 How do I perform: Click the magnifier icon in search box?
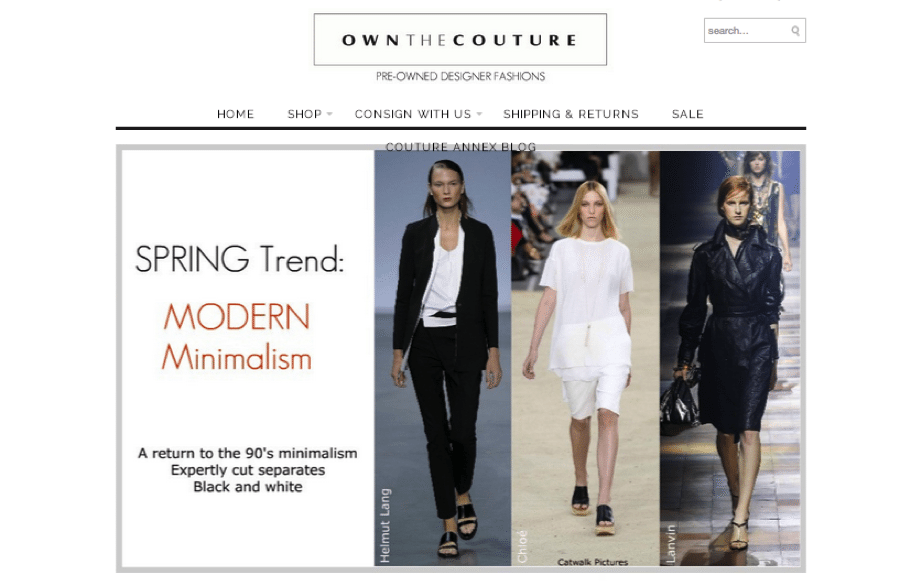(x=795, y=31)
